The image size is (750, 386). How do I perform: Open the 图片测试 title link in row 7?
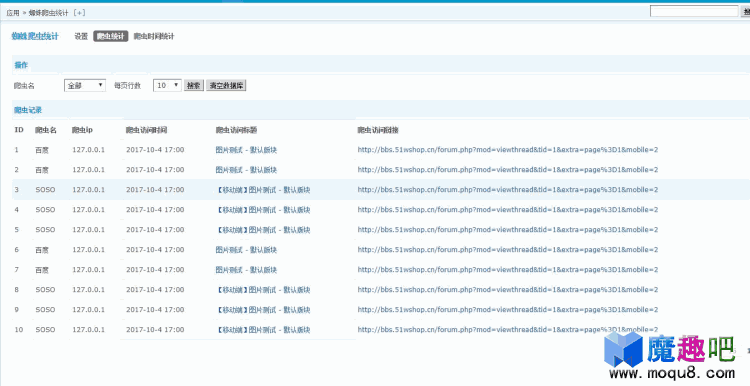click(x=246, y=270)
